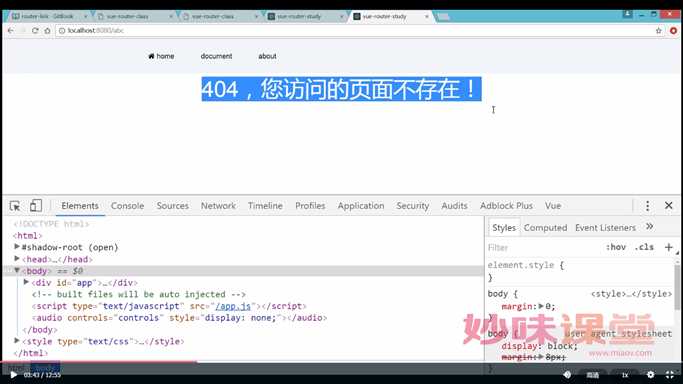Open the Audits tab

click(x=454, y=206)
